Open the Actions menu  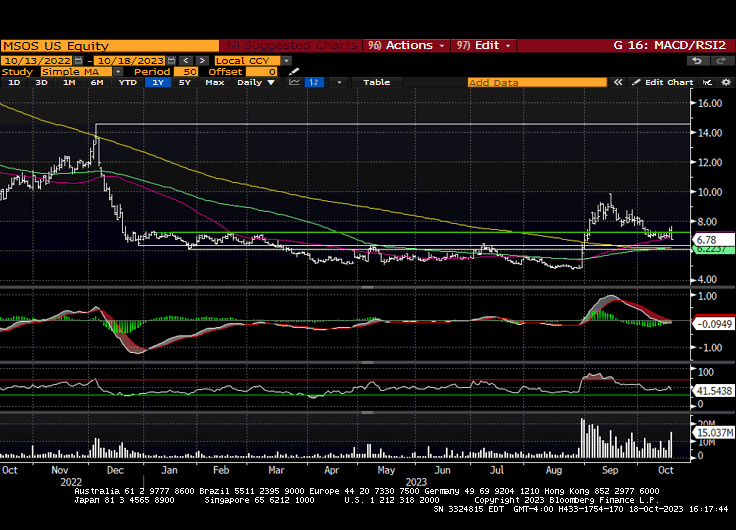406,46
